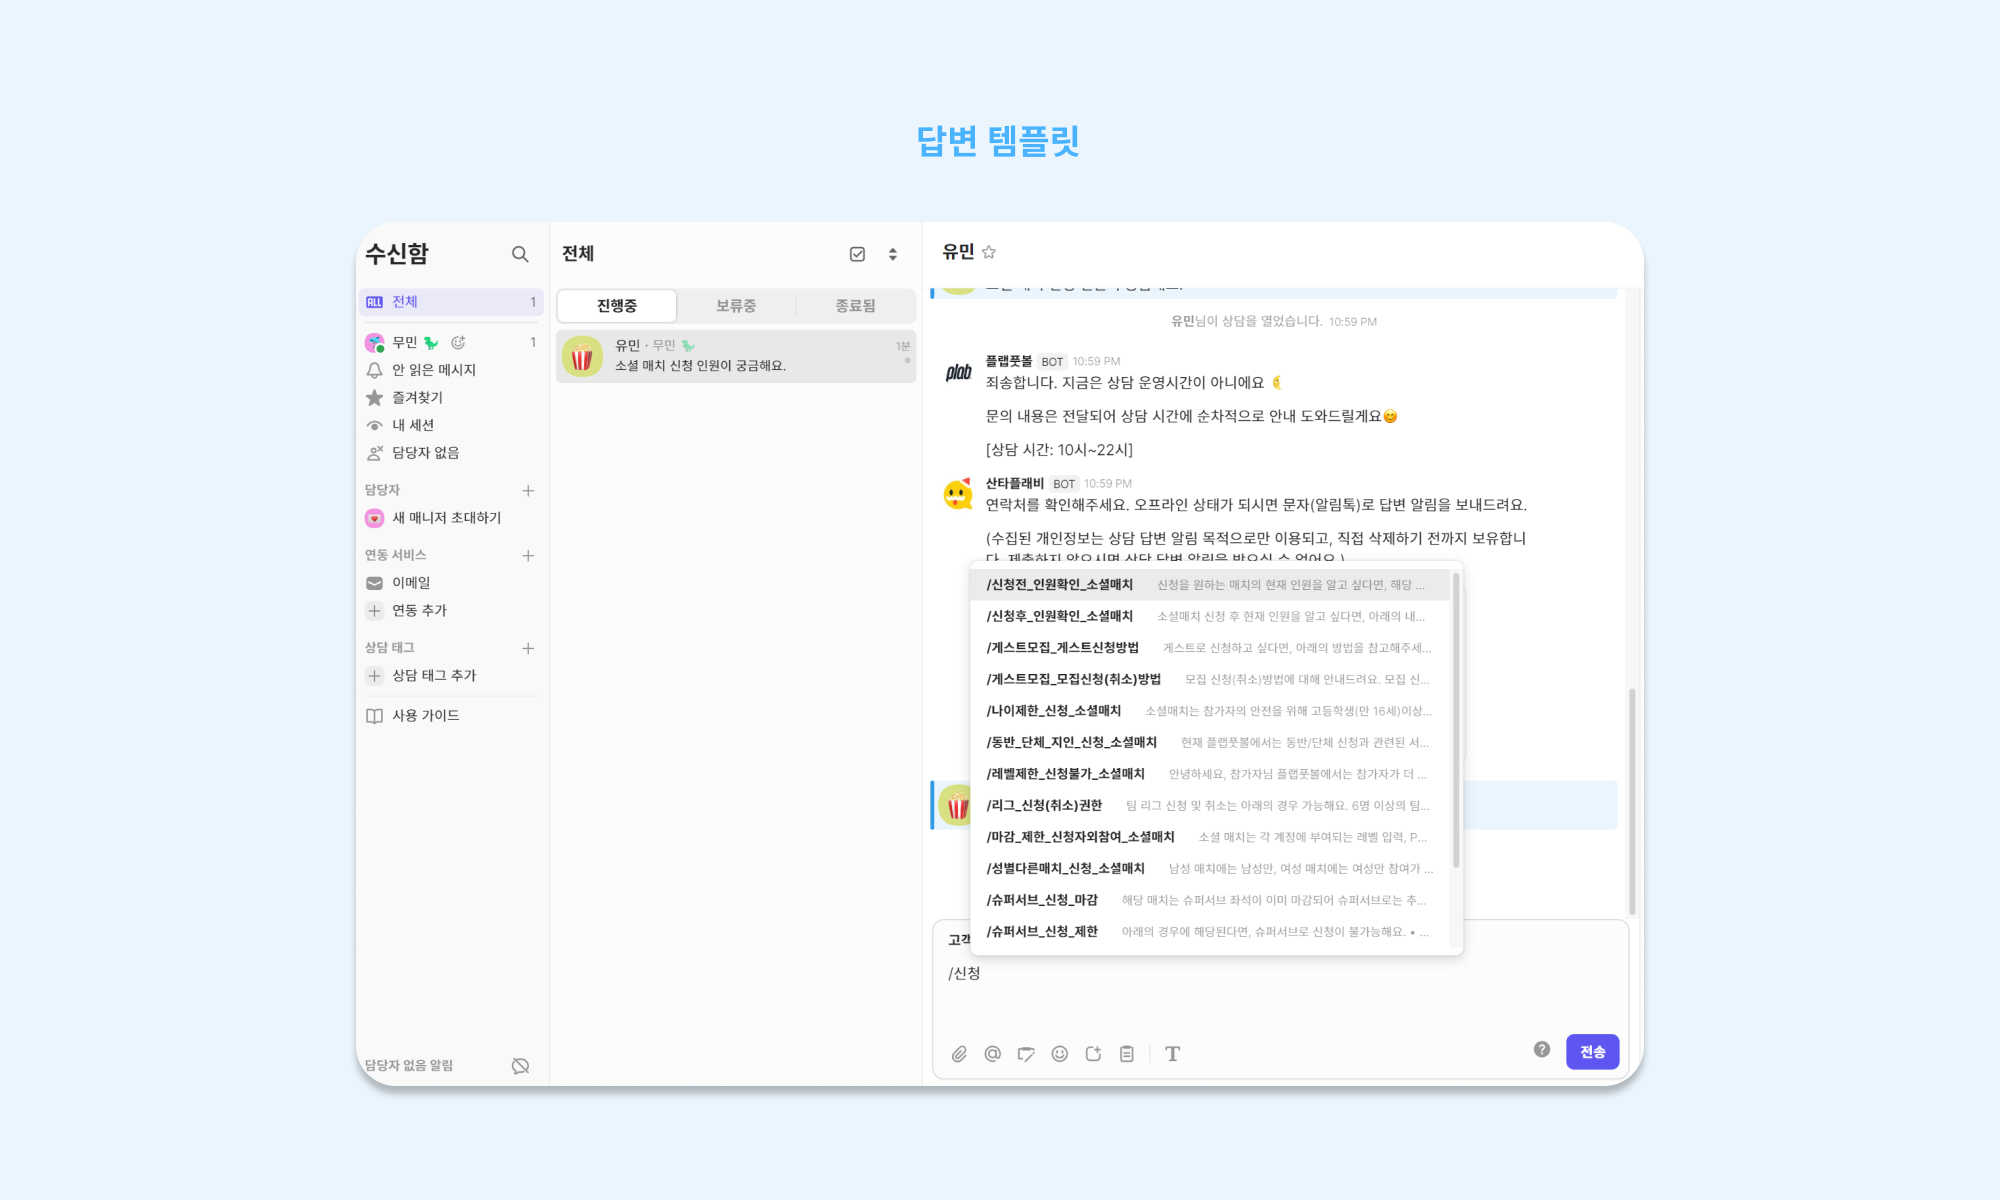Click 상담 태그 추가

click(451, 676)
